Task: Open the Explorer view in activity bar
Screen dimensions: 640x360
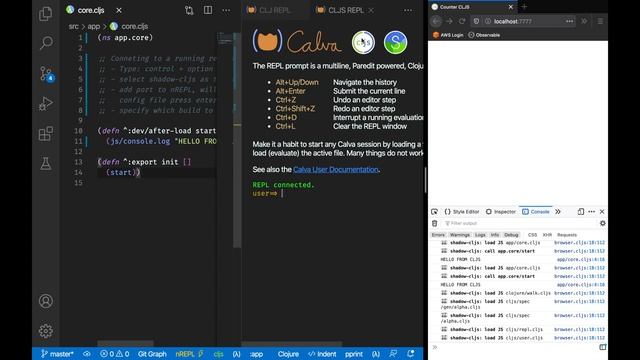Action: [45, 14]
